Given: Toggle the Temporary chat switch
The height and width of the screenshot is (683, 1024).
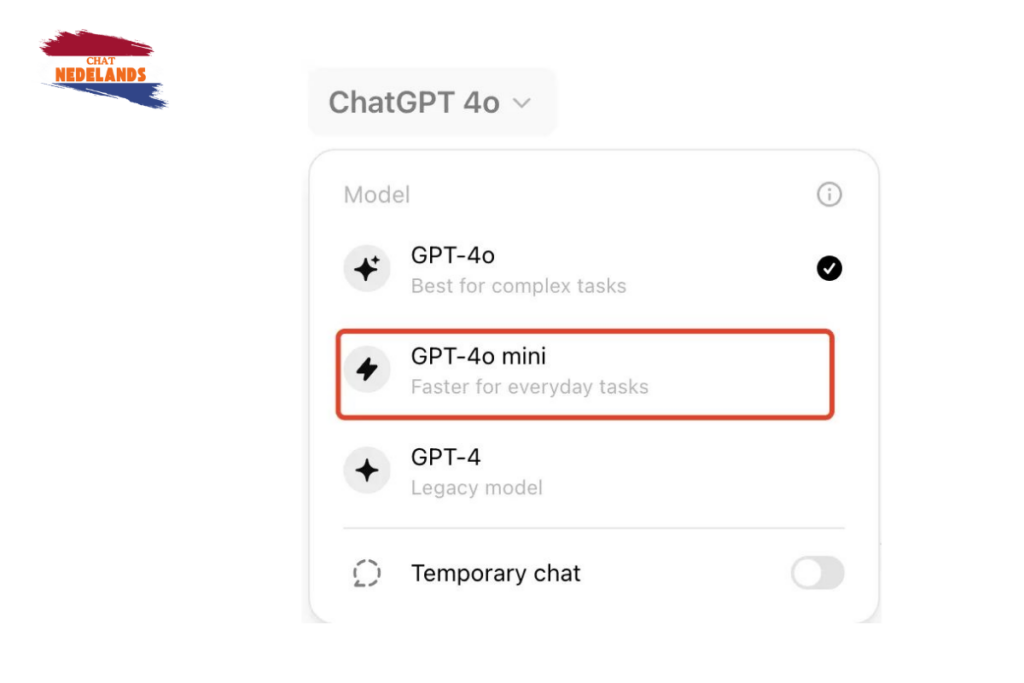Looking at the screenshot, I should click(x=817, y=573).
